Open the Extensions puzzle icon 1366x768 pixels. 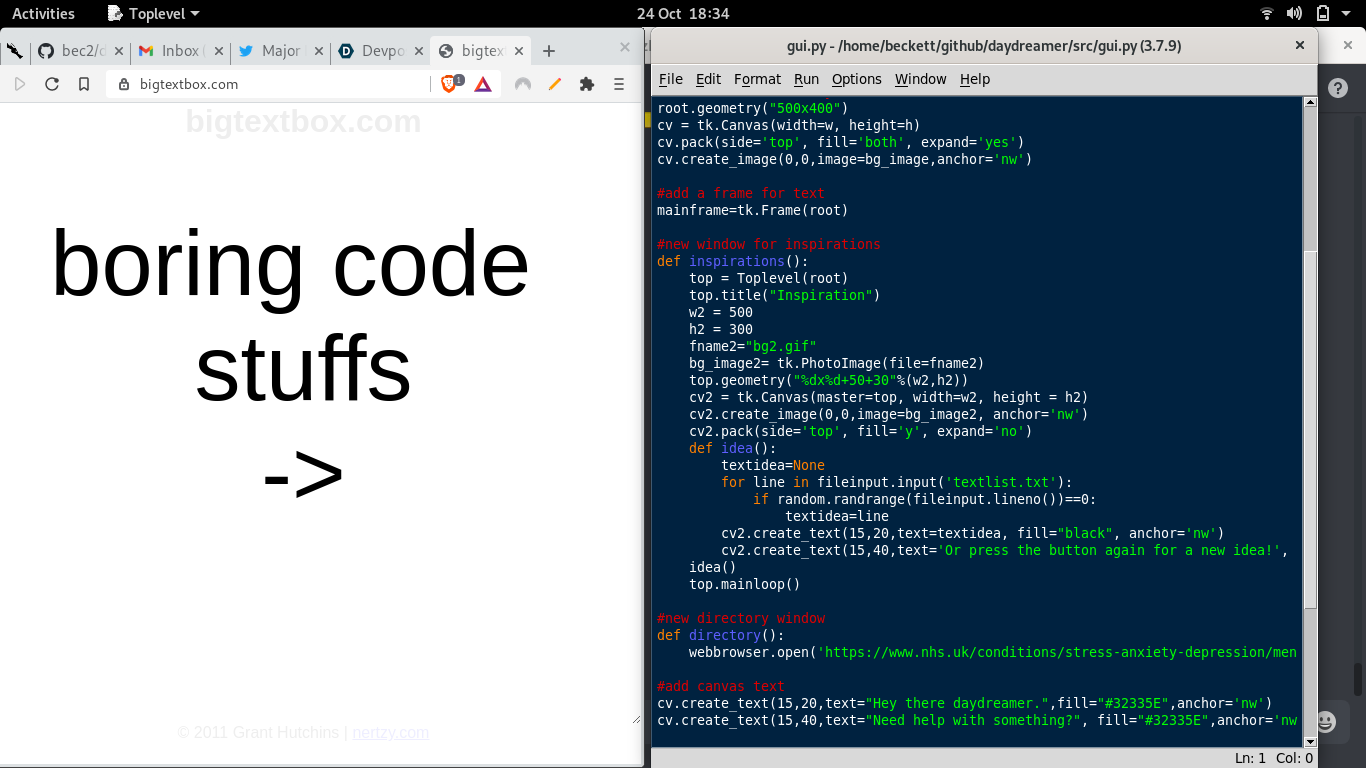coord(587,84)
